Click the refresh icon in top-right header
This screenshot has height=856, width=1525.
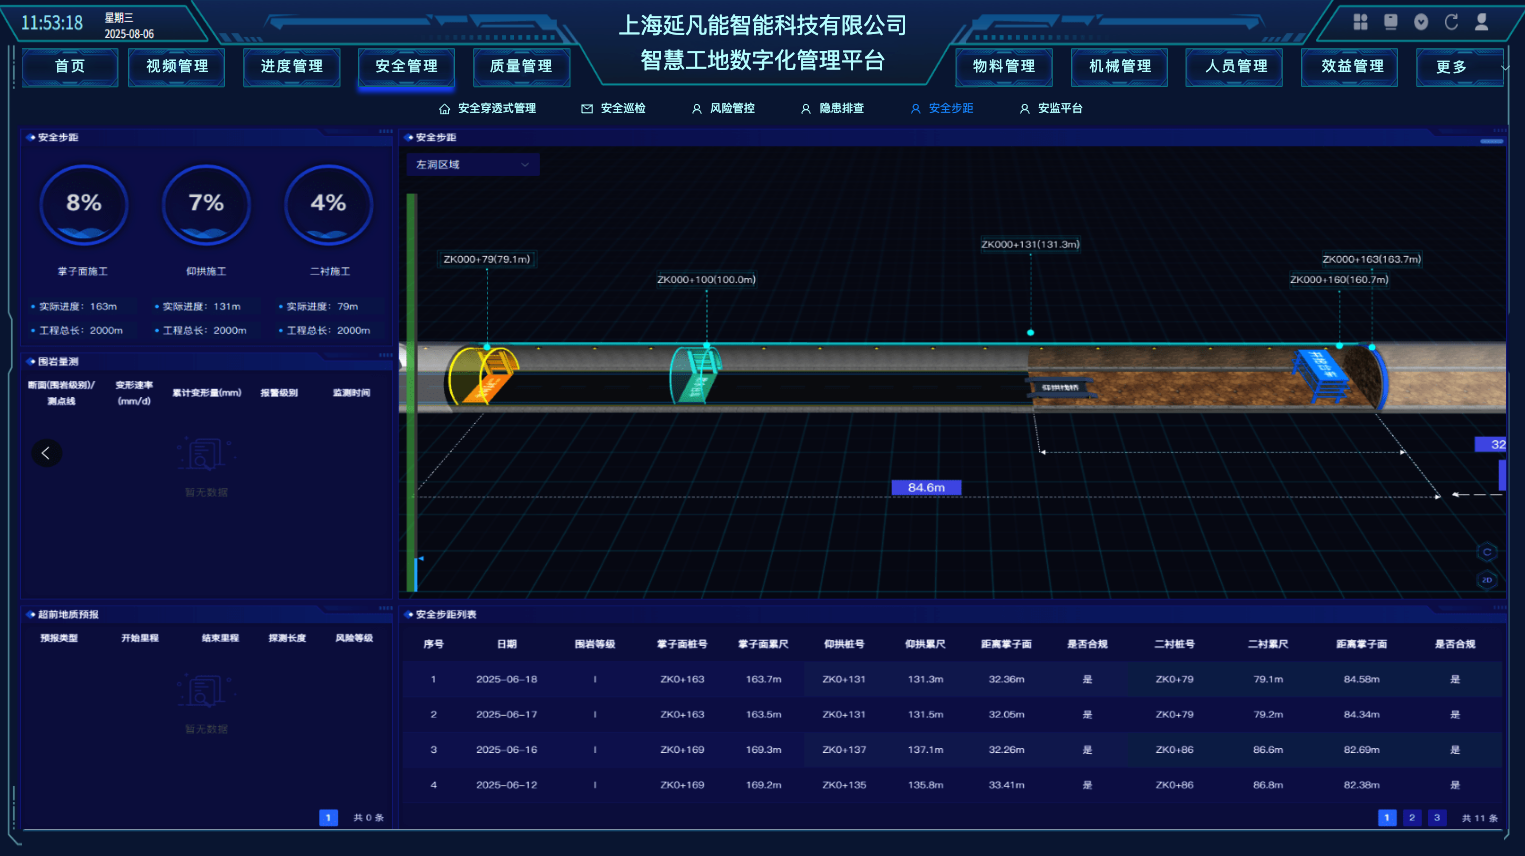click(x=1451, y=22)
